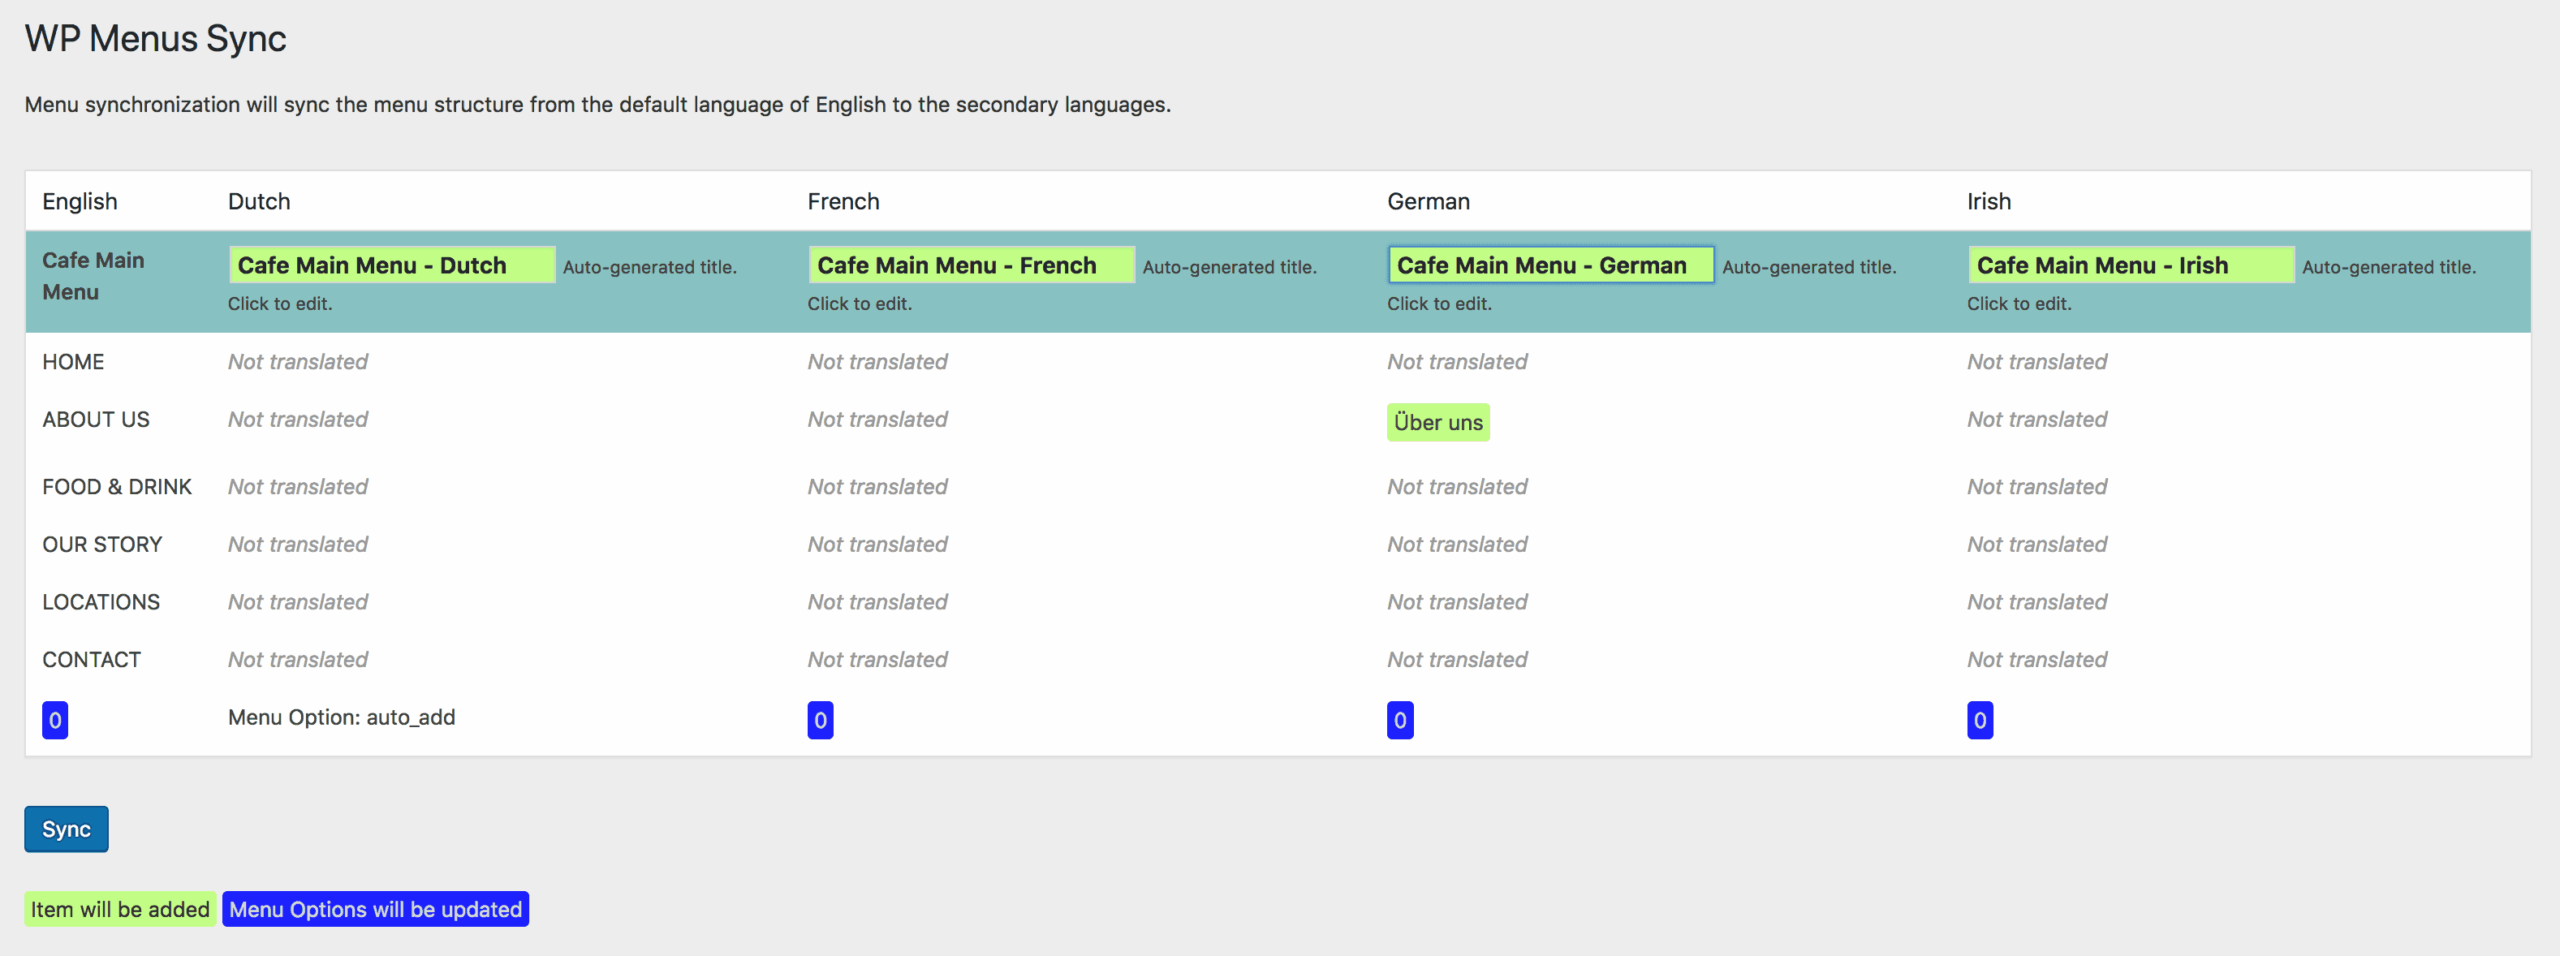The image size is (2560, 956).
Task: Click the blue 0 badge under French
Action: (x=819, y=719)
